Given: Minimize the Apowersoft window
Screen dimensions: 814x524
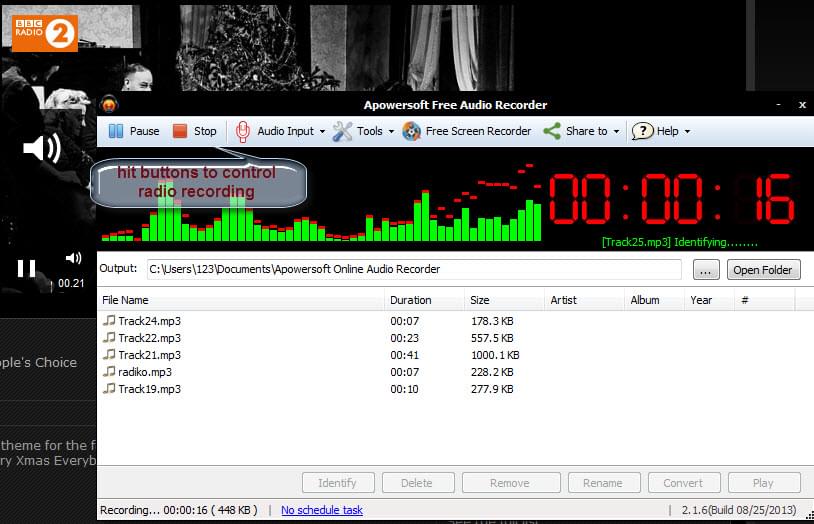Looking at the screenshot, I should pos(778,104).
